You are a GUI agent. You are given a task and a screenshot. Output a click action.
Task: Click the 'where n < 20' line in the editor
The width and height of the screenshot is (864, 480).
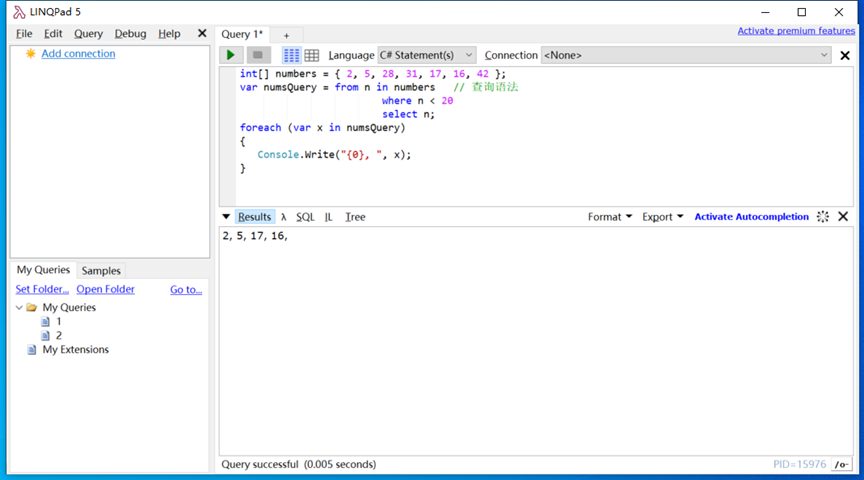tap(417, 101)
